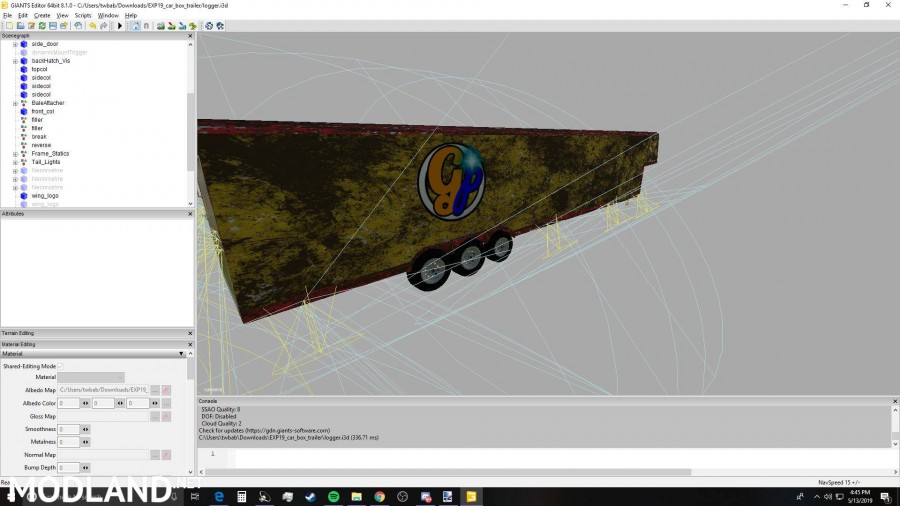Close the Scenegraph panel
Screen dimensions: 900x506
(x=190, y=36)
